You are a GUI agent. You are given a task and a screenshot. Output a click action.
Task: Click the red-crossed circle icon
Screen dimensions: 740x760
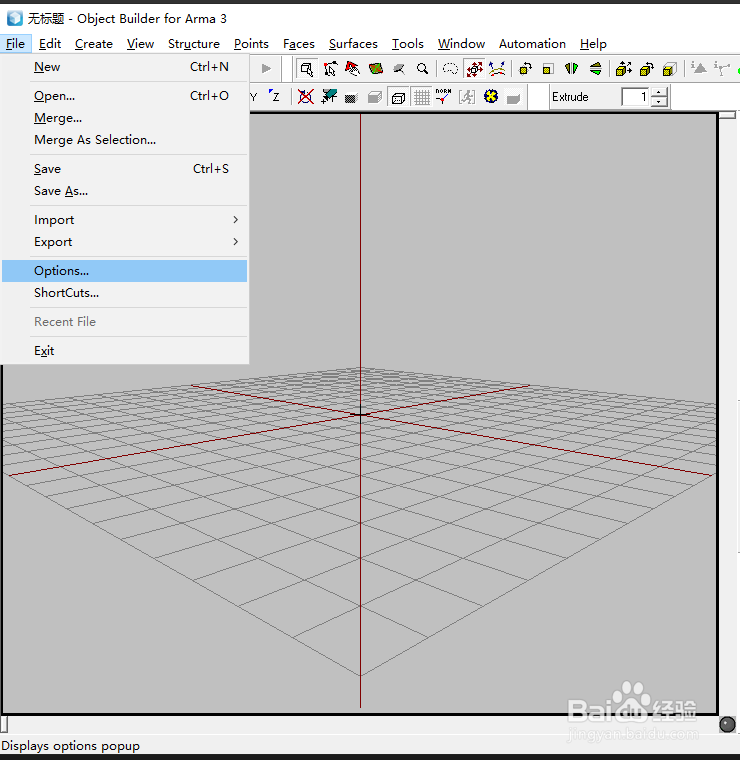coord(305,96)
